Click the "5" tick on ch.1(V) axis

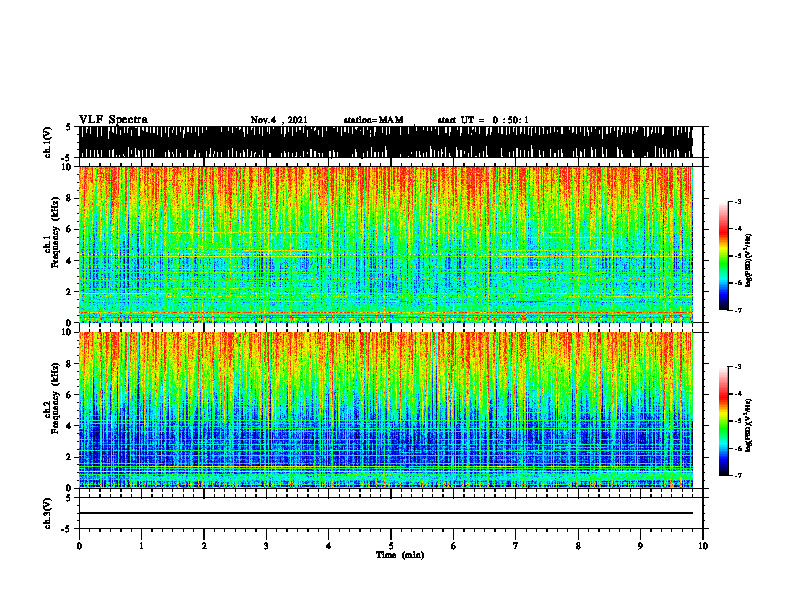tap(68, 128)
